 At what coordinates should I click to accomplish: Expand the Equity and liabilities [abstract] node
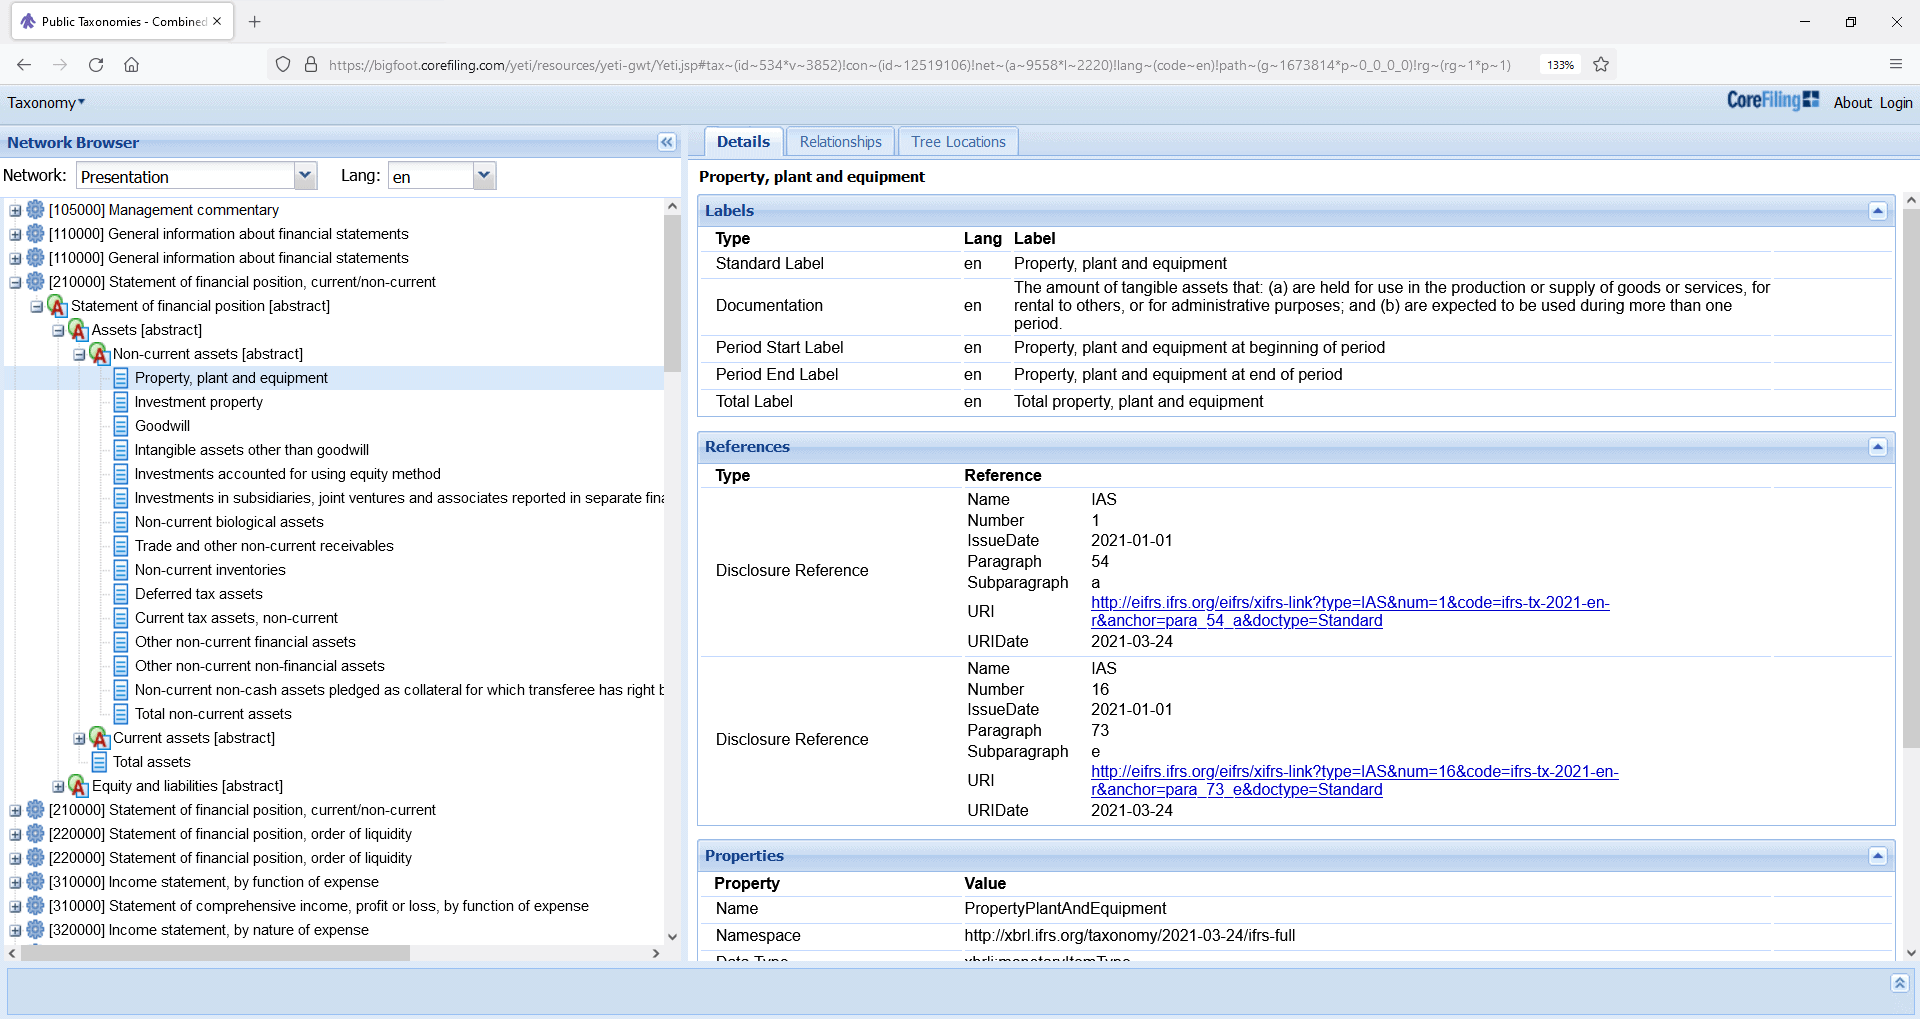[58, 786]
